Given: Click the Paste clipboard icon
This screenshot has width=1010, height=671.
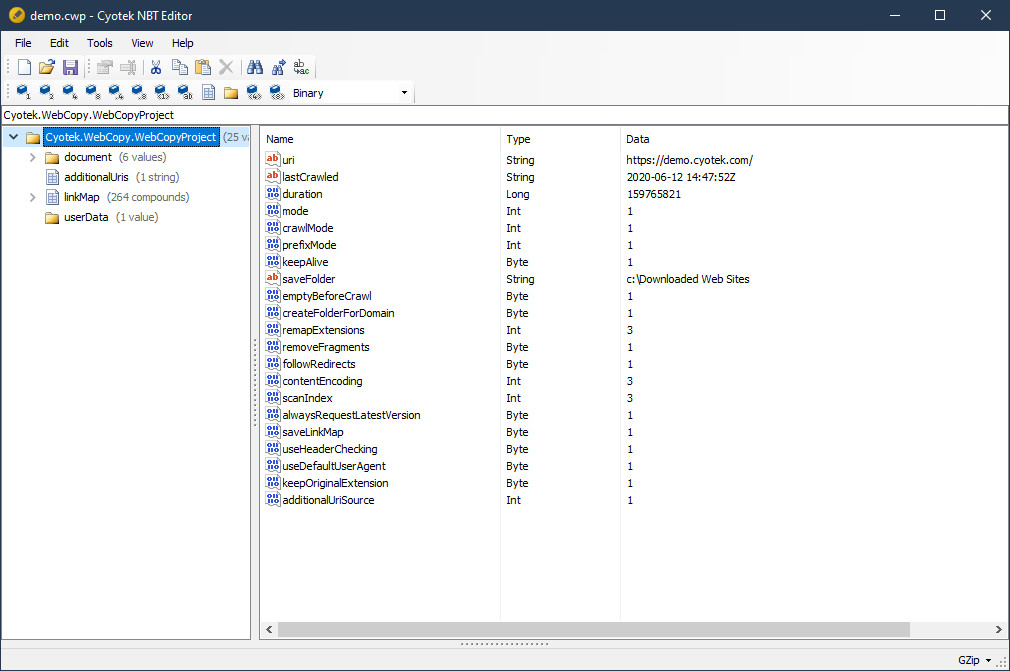Looking at the screenshot, I should point(203,67).
